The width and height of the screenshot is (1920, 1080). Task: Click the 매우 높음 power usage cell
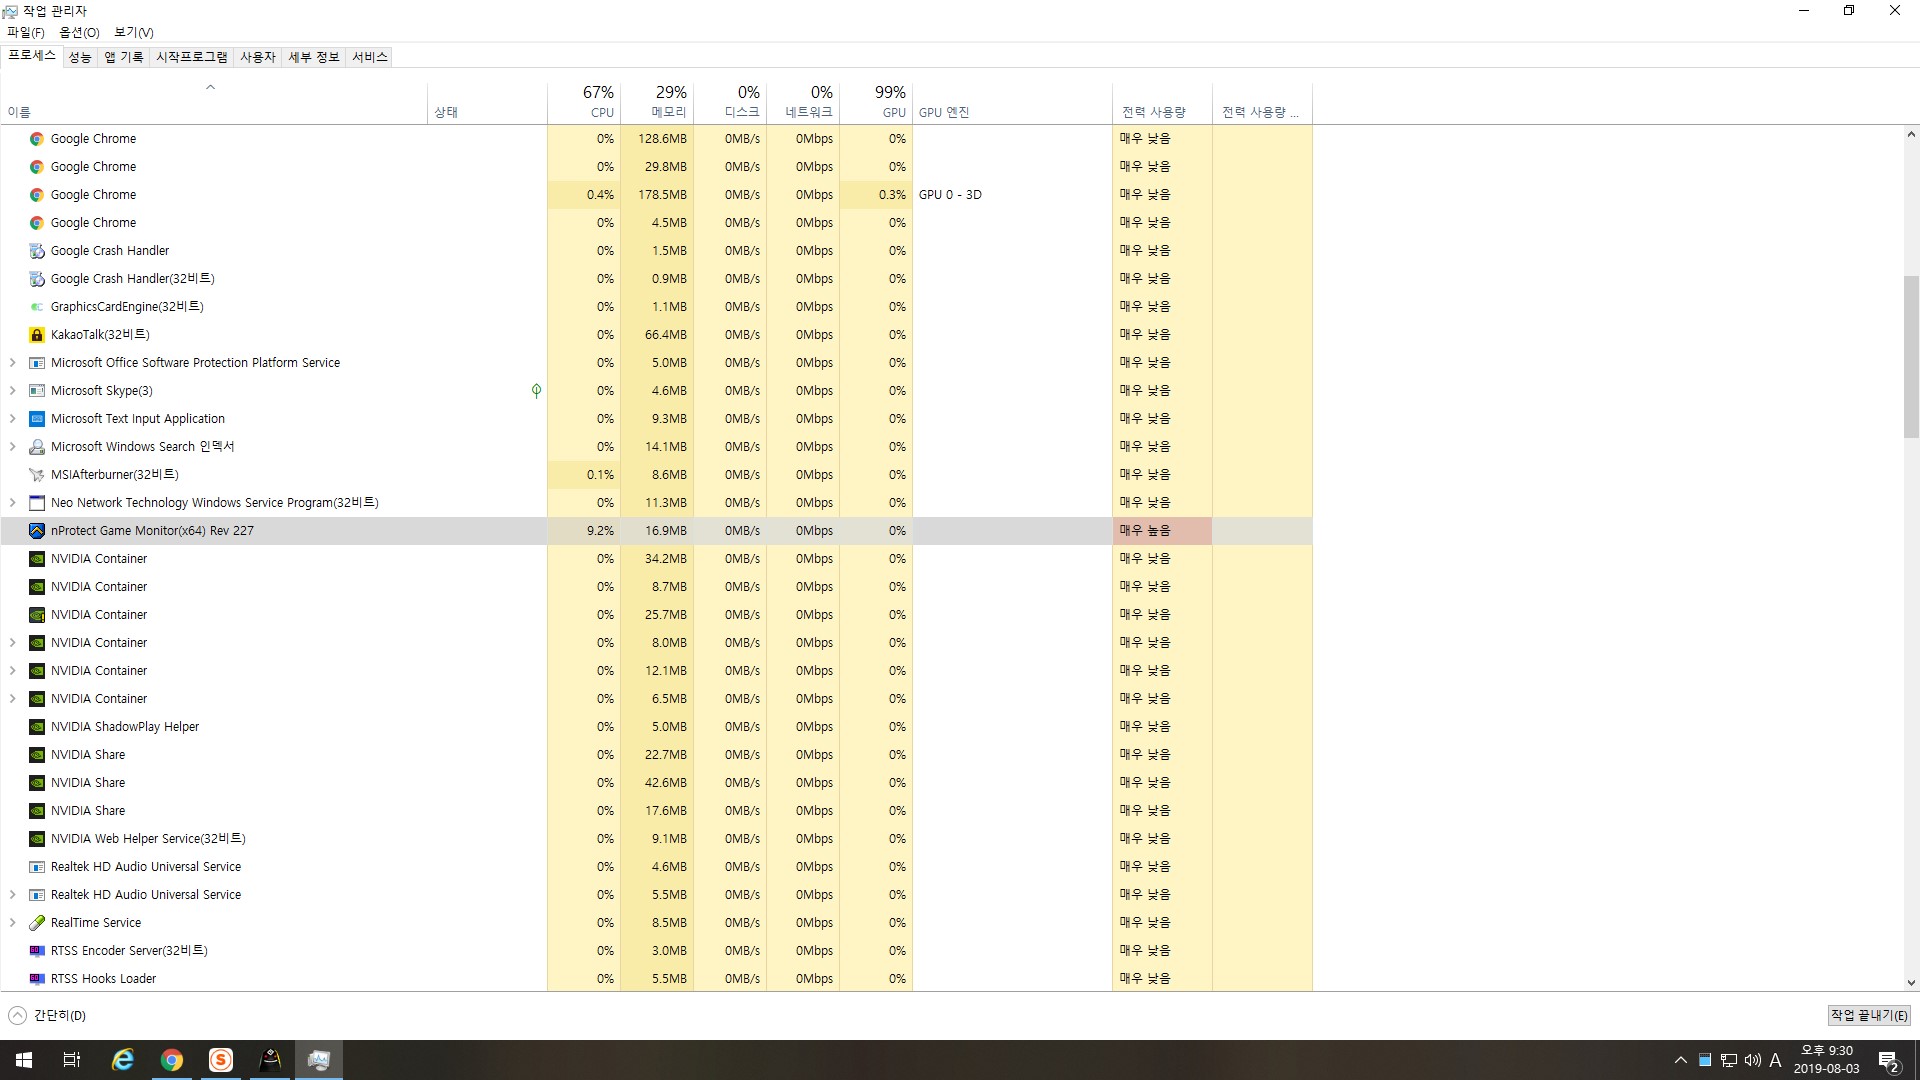(1162, 531)
